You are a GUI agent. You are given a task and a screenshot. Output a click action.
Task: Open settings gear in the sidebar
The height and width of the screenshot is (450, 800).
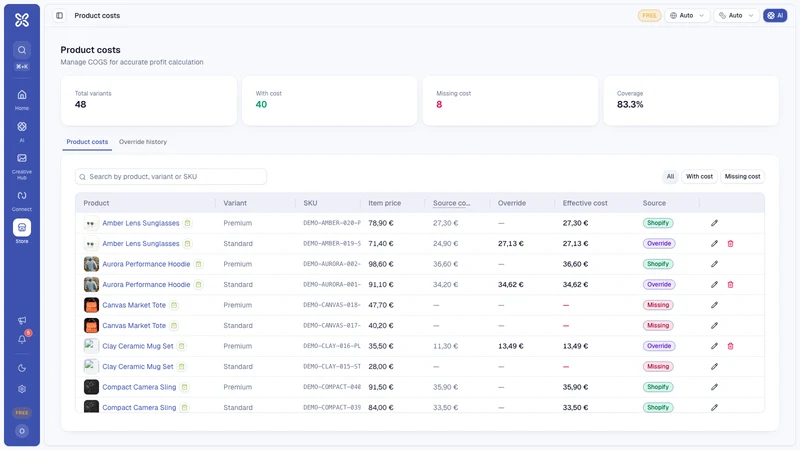click(22, 389)
